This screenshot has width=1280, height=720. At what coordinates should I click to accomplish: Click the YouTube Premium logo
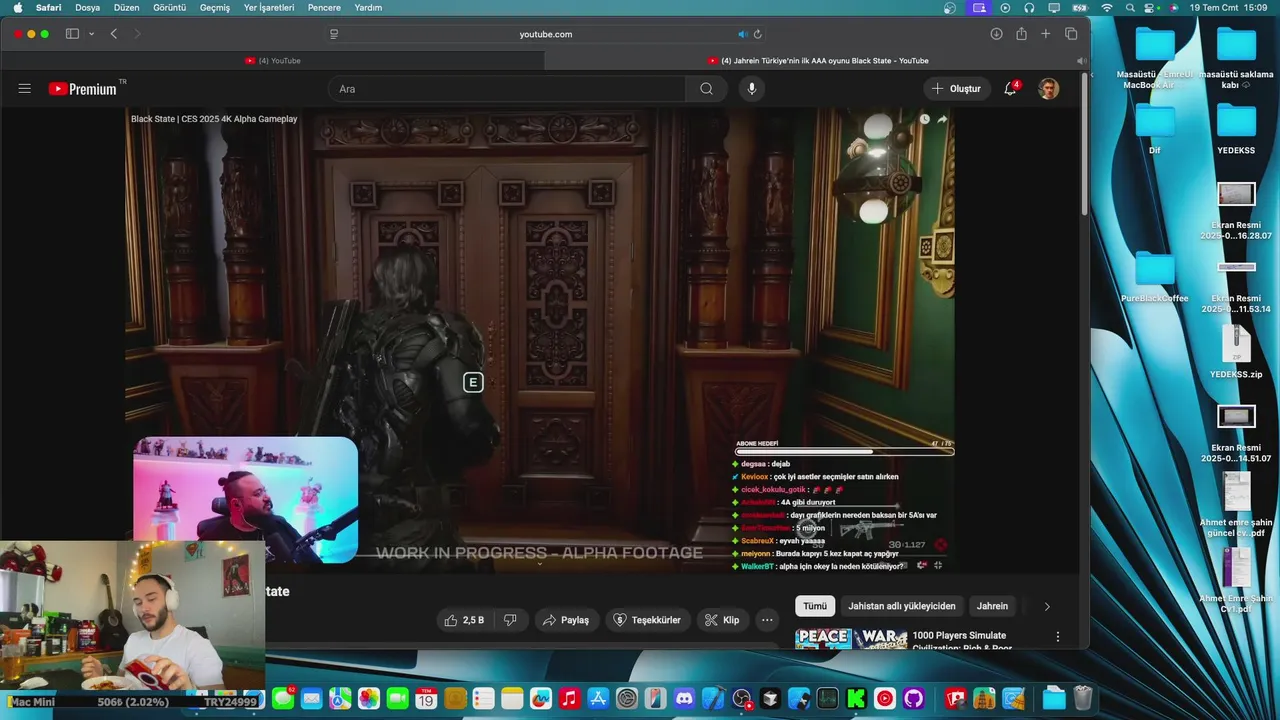coord(83,89)
